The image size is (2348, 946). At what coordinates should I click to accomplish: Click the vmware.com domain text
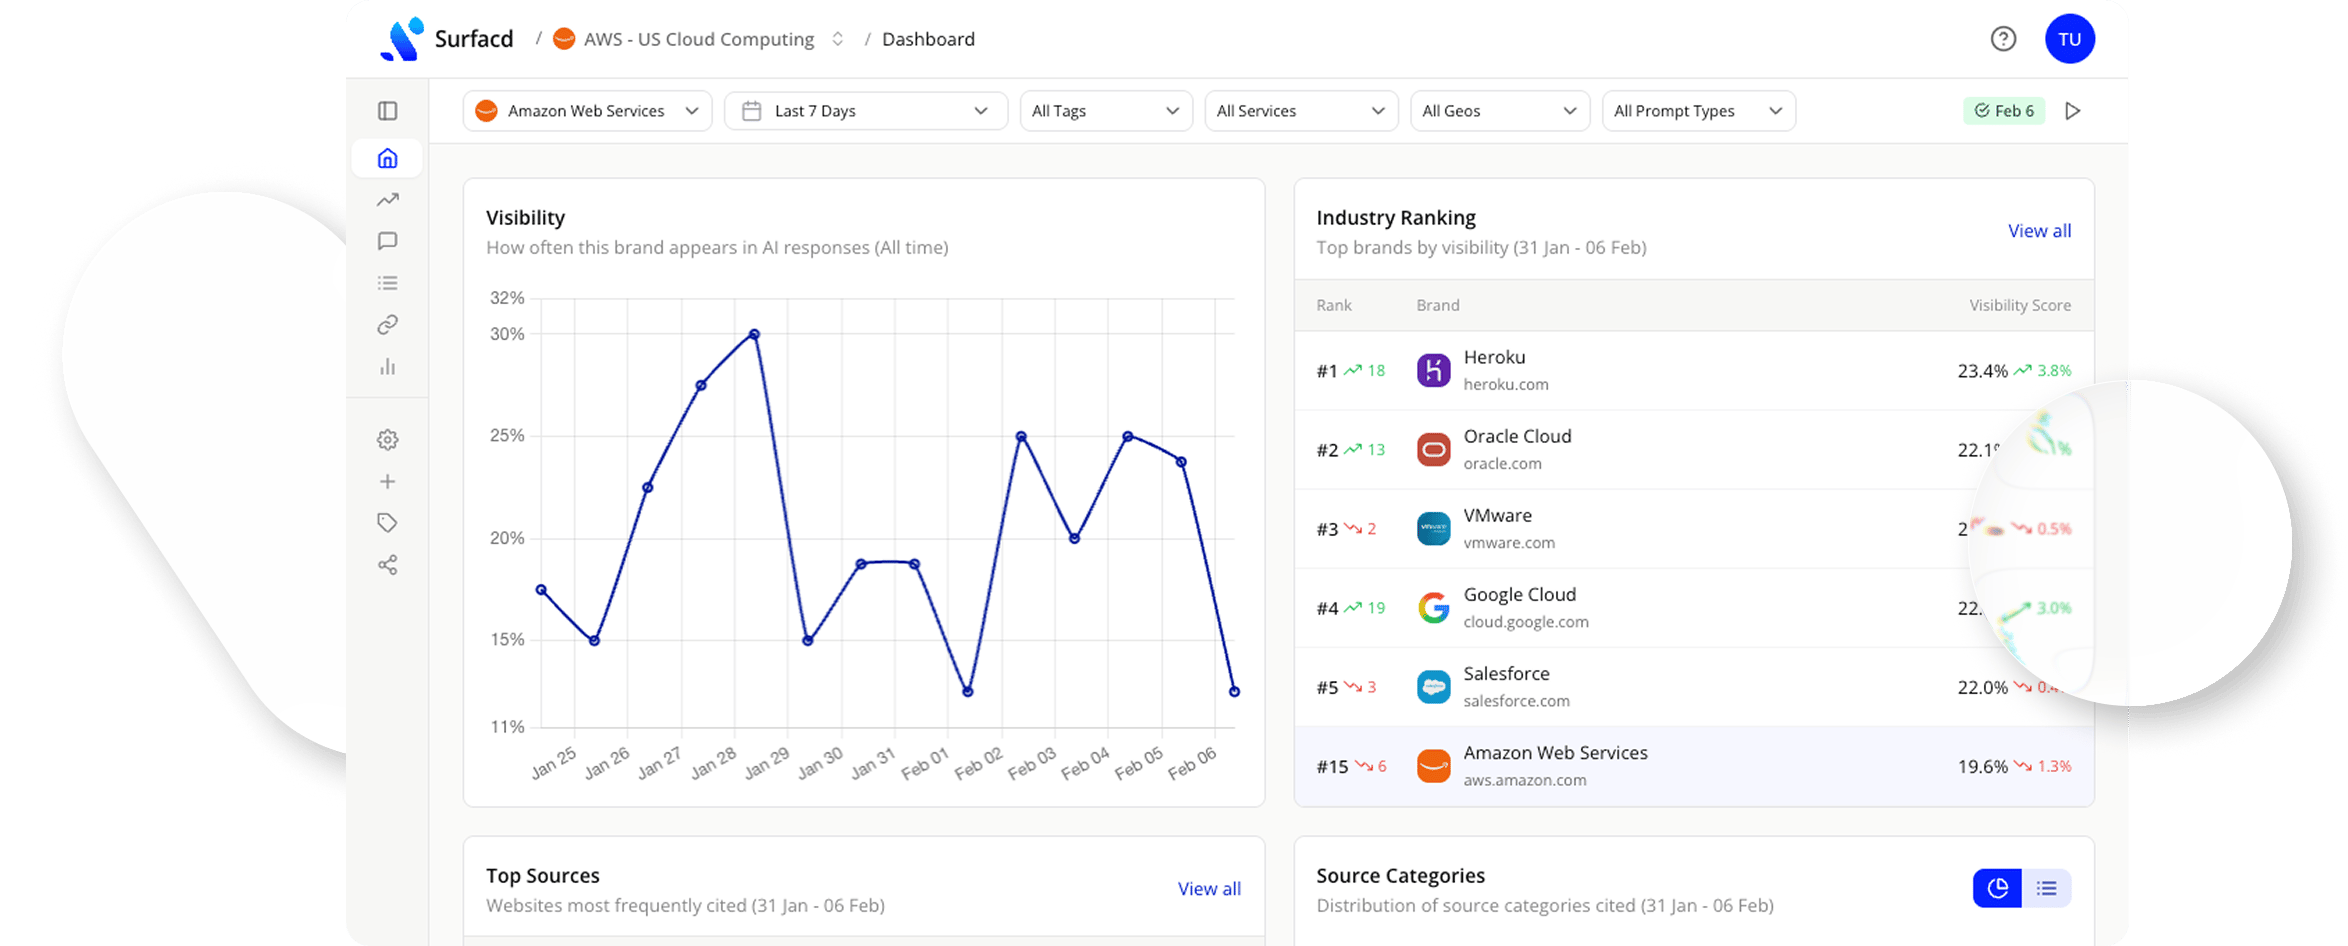(1509, 542)
